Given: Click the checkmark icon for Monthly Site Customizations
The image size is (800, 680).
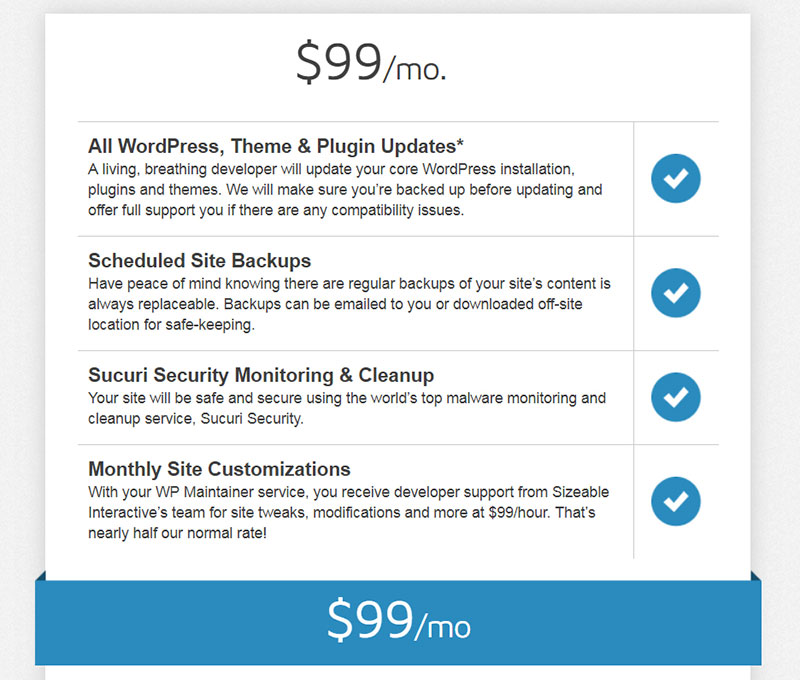Looking at the screenshot, I should [676, 501].
